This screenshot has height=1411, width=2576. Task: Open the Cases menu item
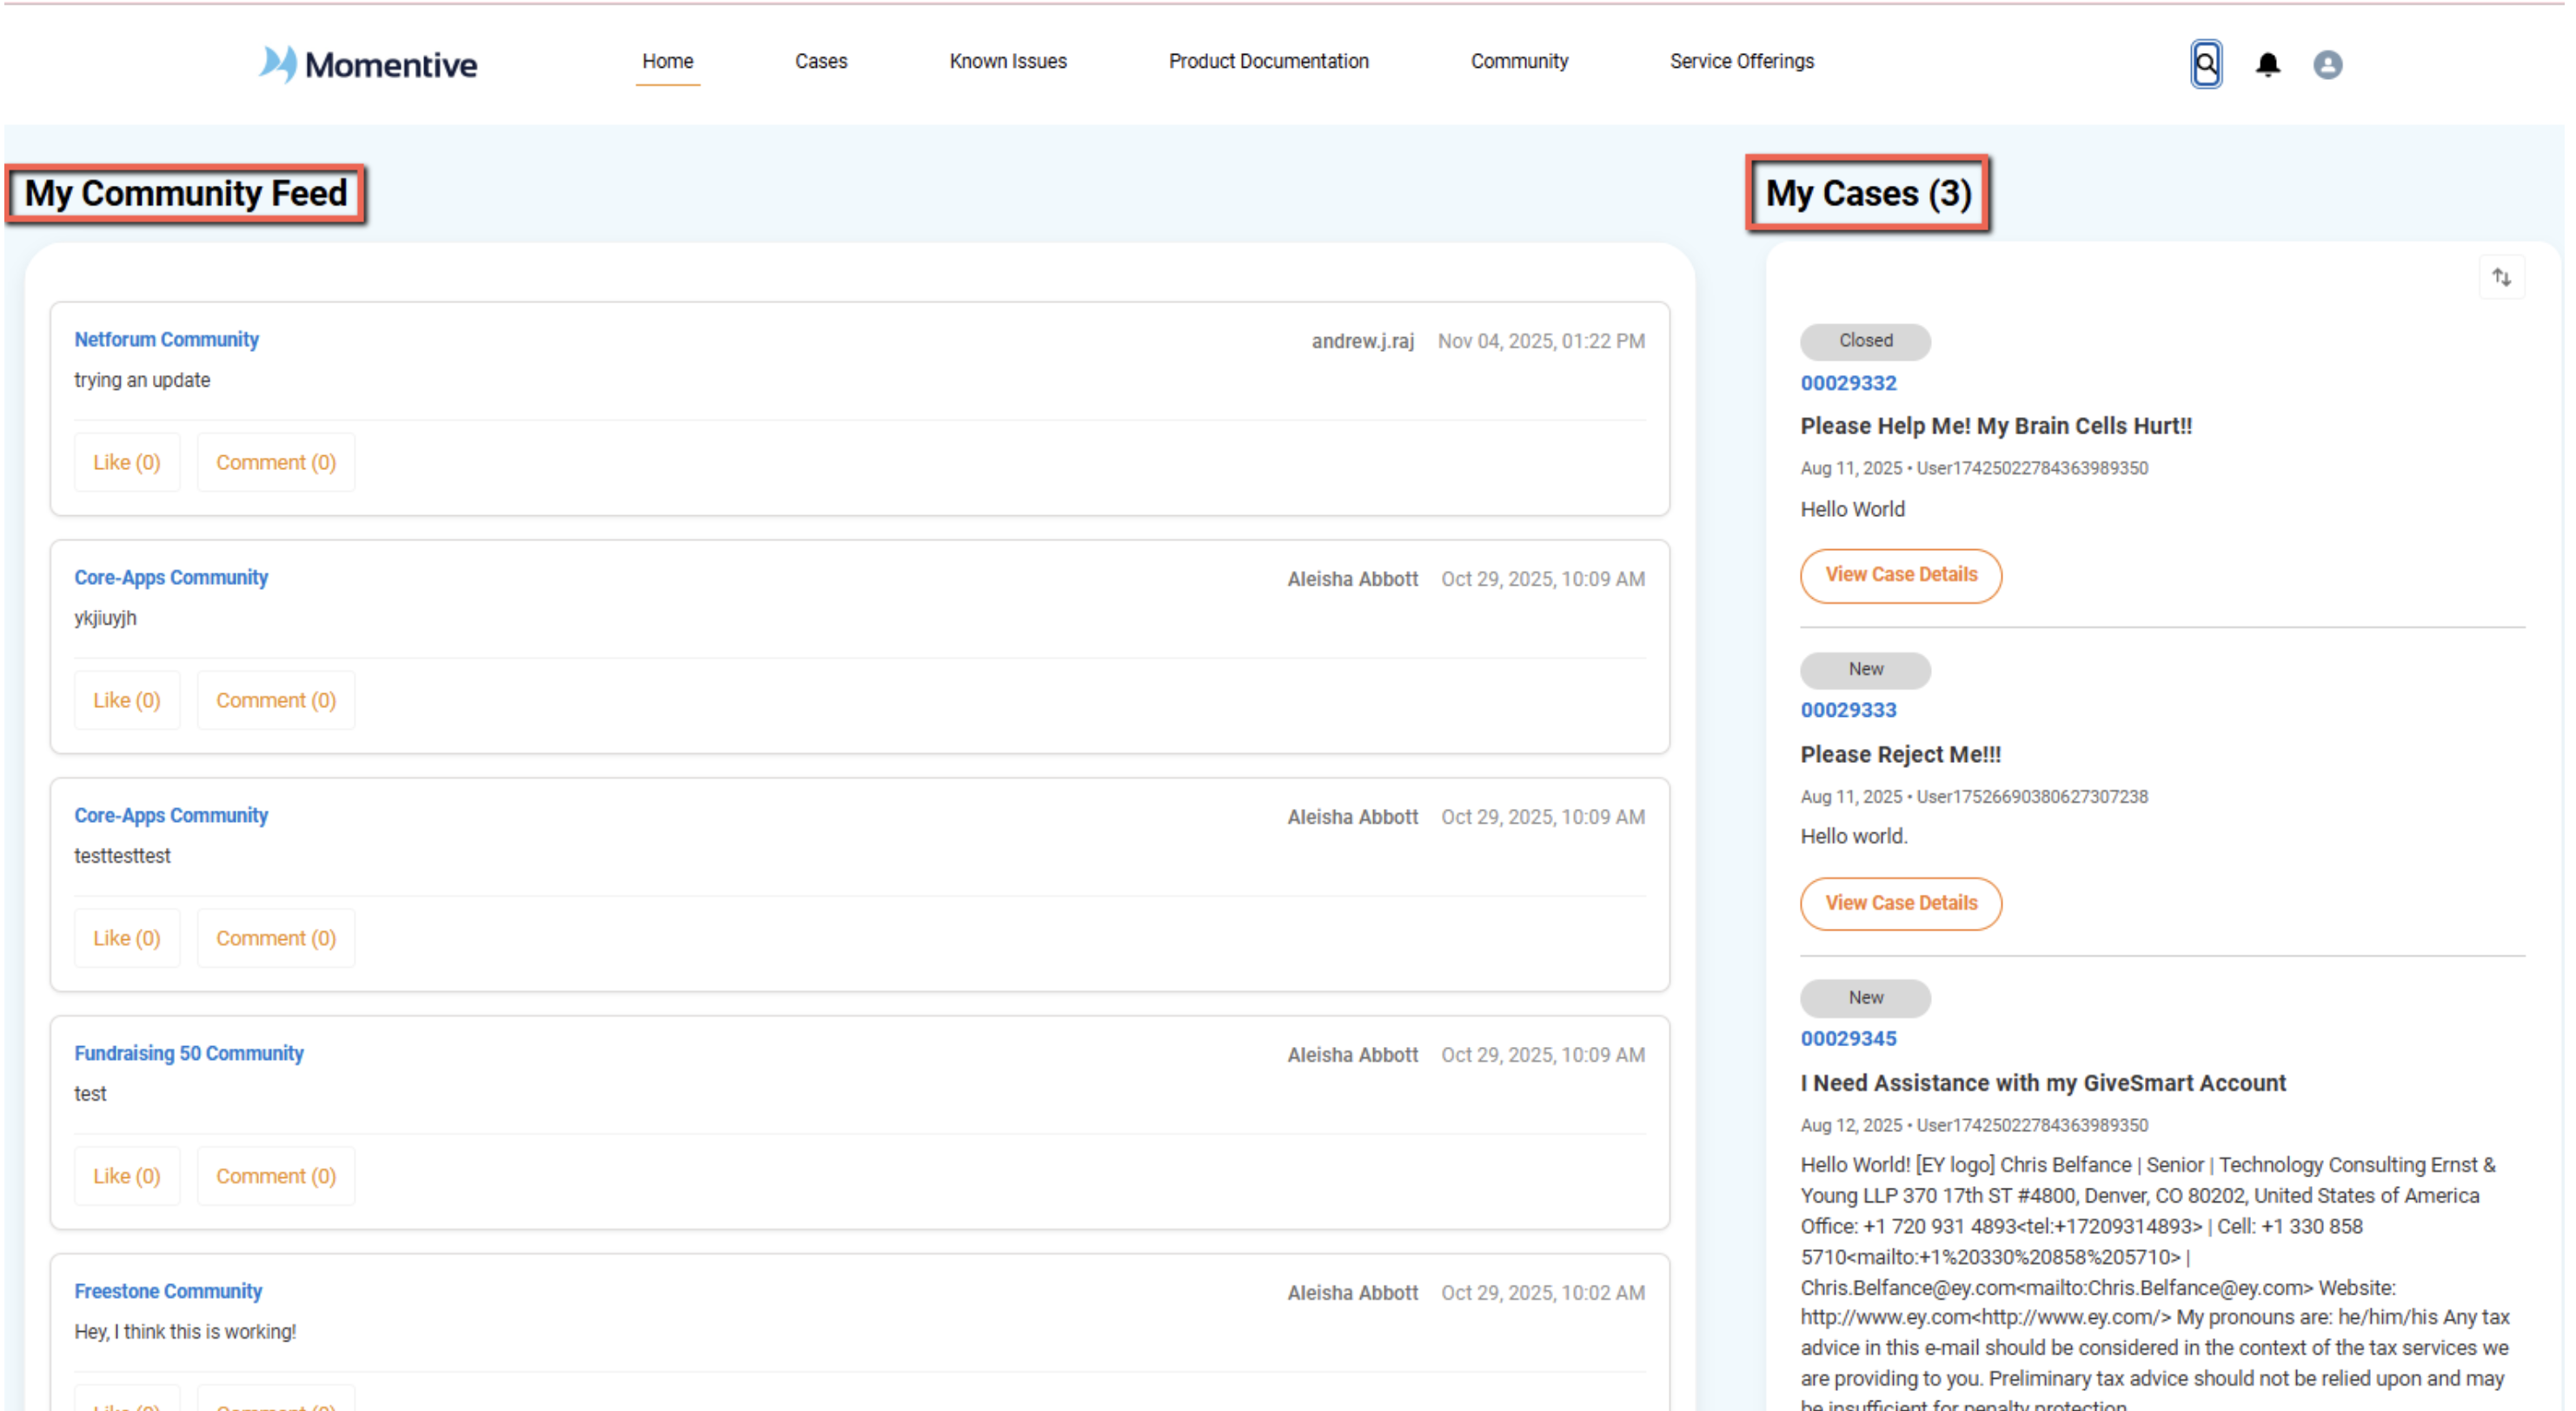click(821, 61)
